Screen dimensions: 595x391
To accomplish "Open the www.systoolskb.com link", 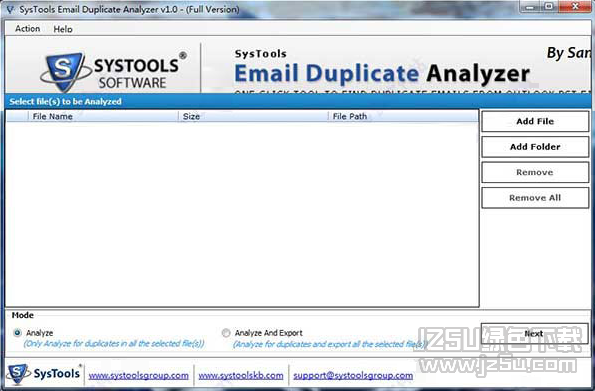I will click(x=241, y=376).
